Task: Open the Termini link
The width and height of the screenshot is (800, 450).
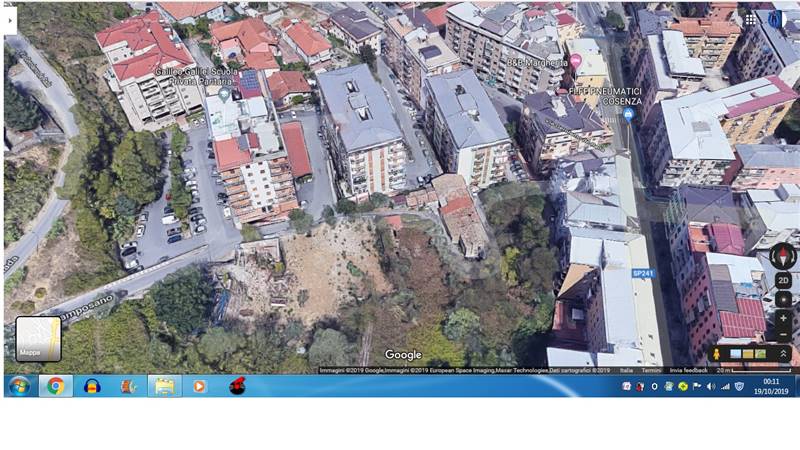Action: tap(651, 370)
